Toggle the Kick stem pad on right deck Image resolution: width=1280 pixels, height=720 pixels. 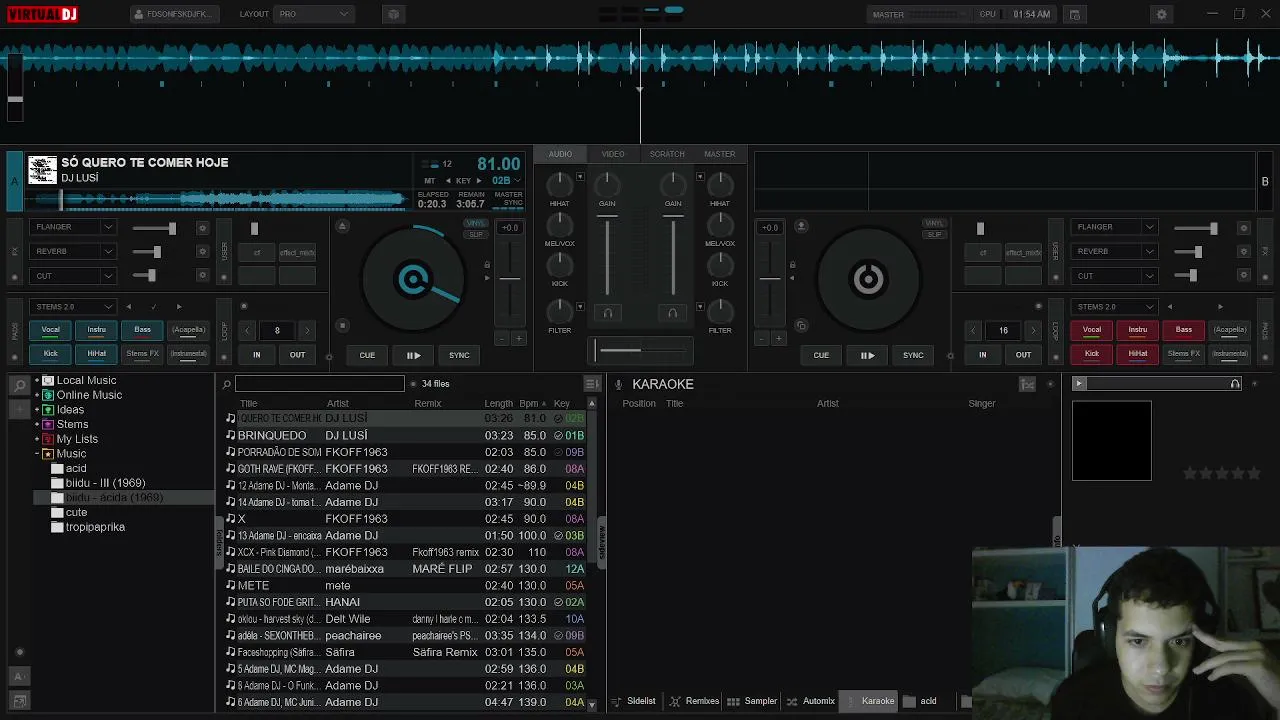pyautogui.click(x=1092, y=354)
